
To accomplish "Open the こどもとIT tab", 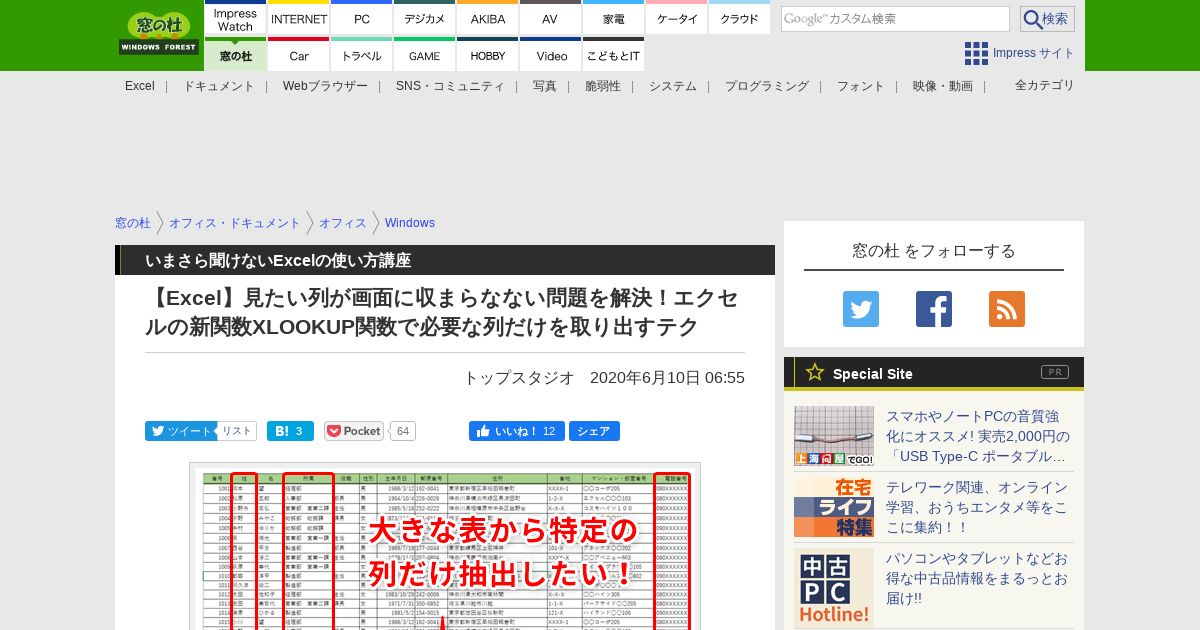I will click(614, 55).
